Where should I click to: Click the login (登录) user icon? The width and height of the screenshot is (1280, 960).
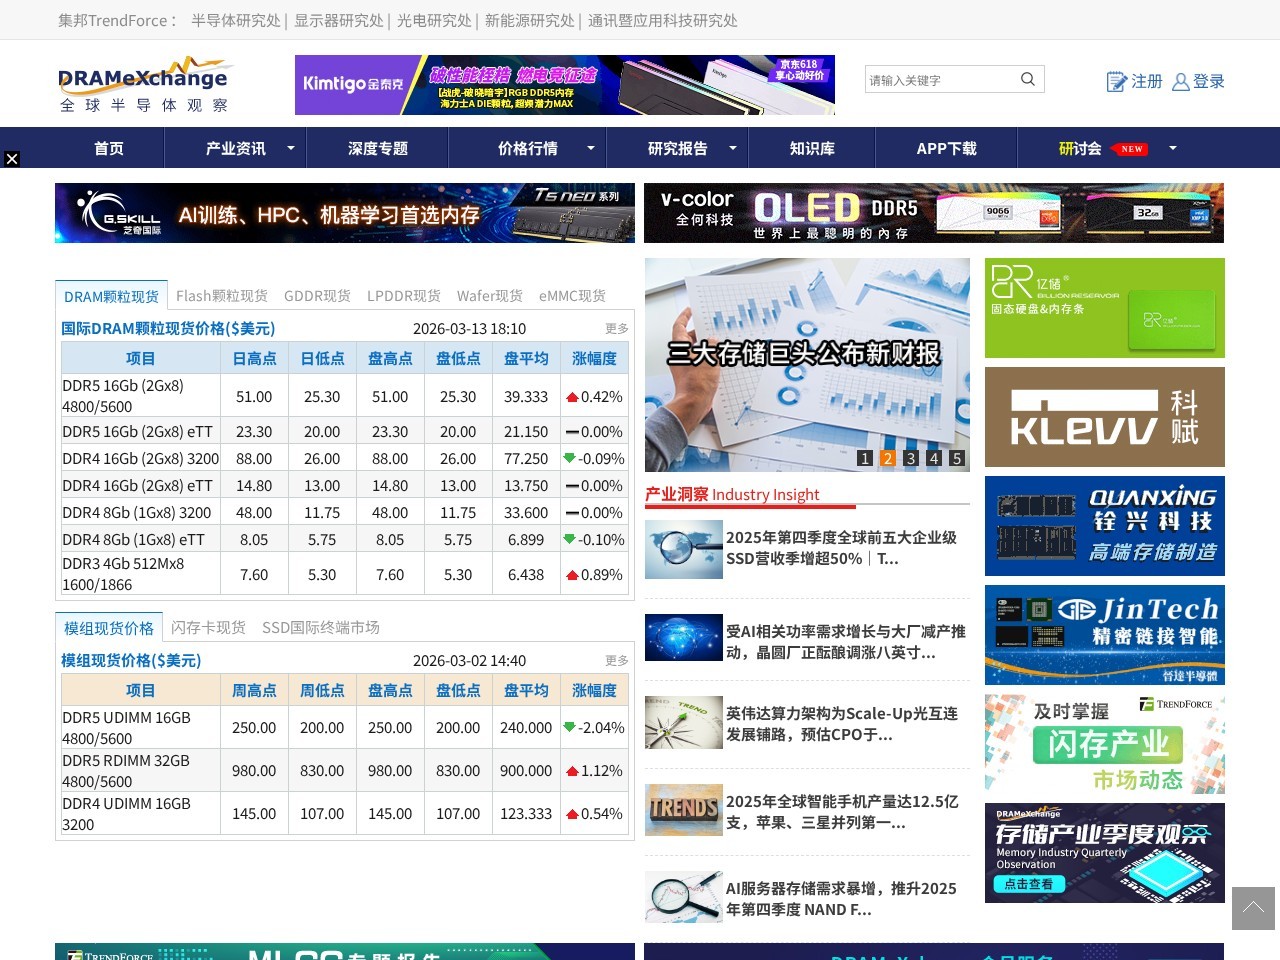click(1181, 82)
